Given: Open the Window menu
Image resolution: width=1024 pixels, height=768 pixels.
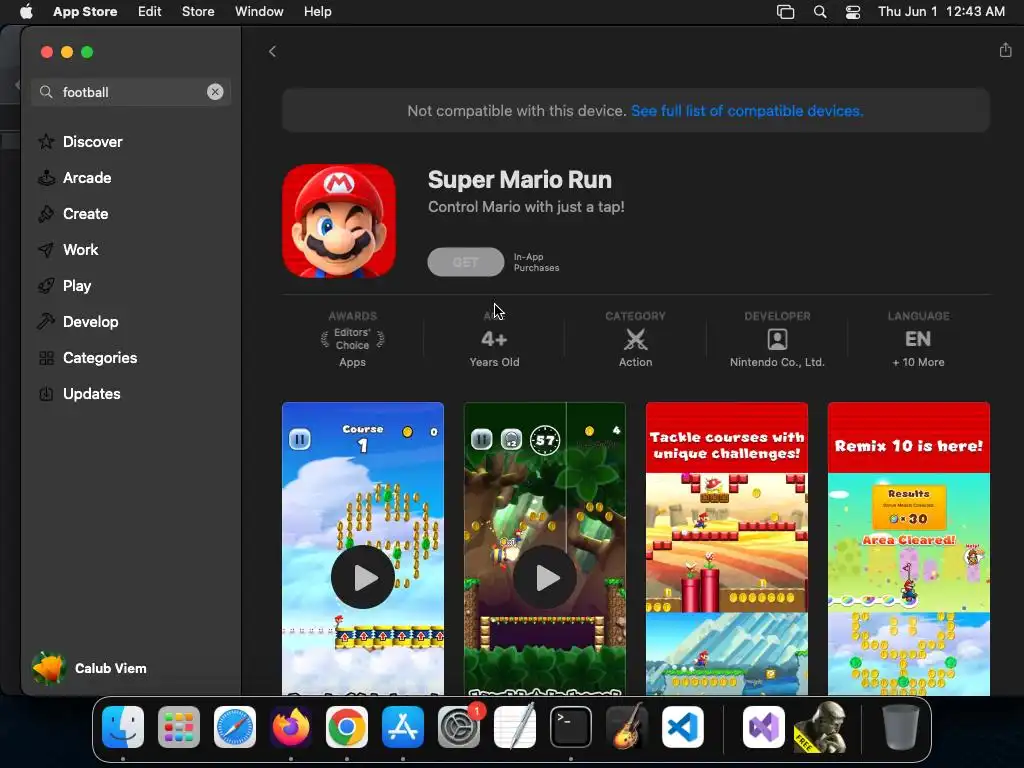Looking at the screenshot, I should point(259,12).
